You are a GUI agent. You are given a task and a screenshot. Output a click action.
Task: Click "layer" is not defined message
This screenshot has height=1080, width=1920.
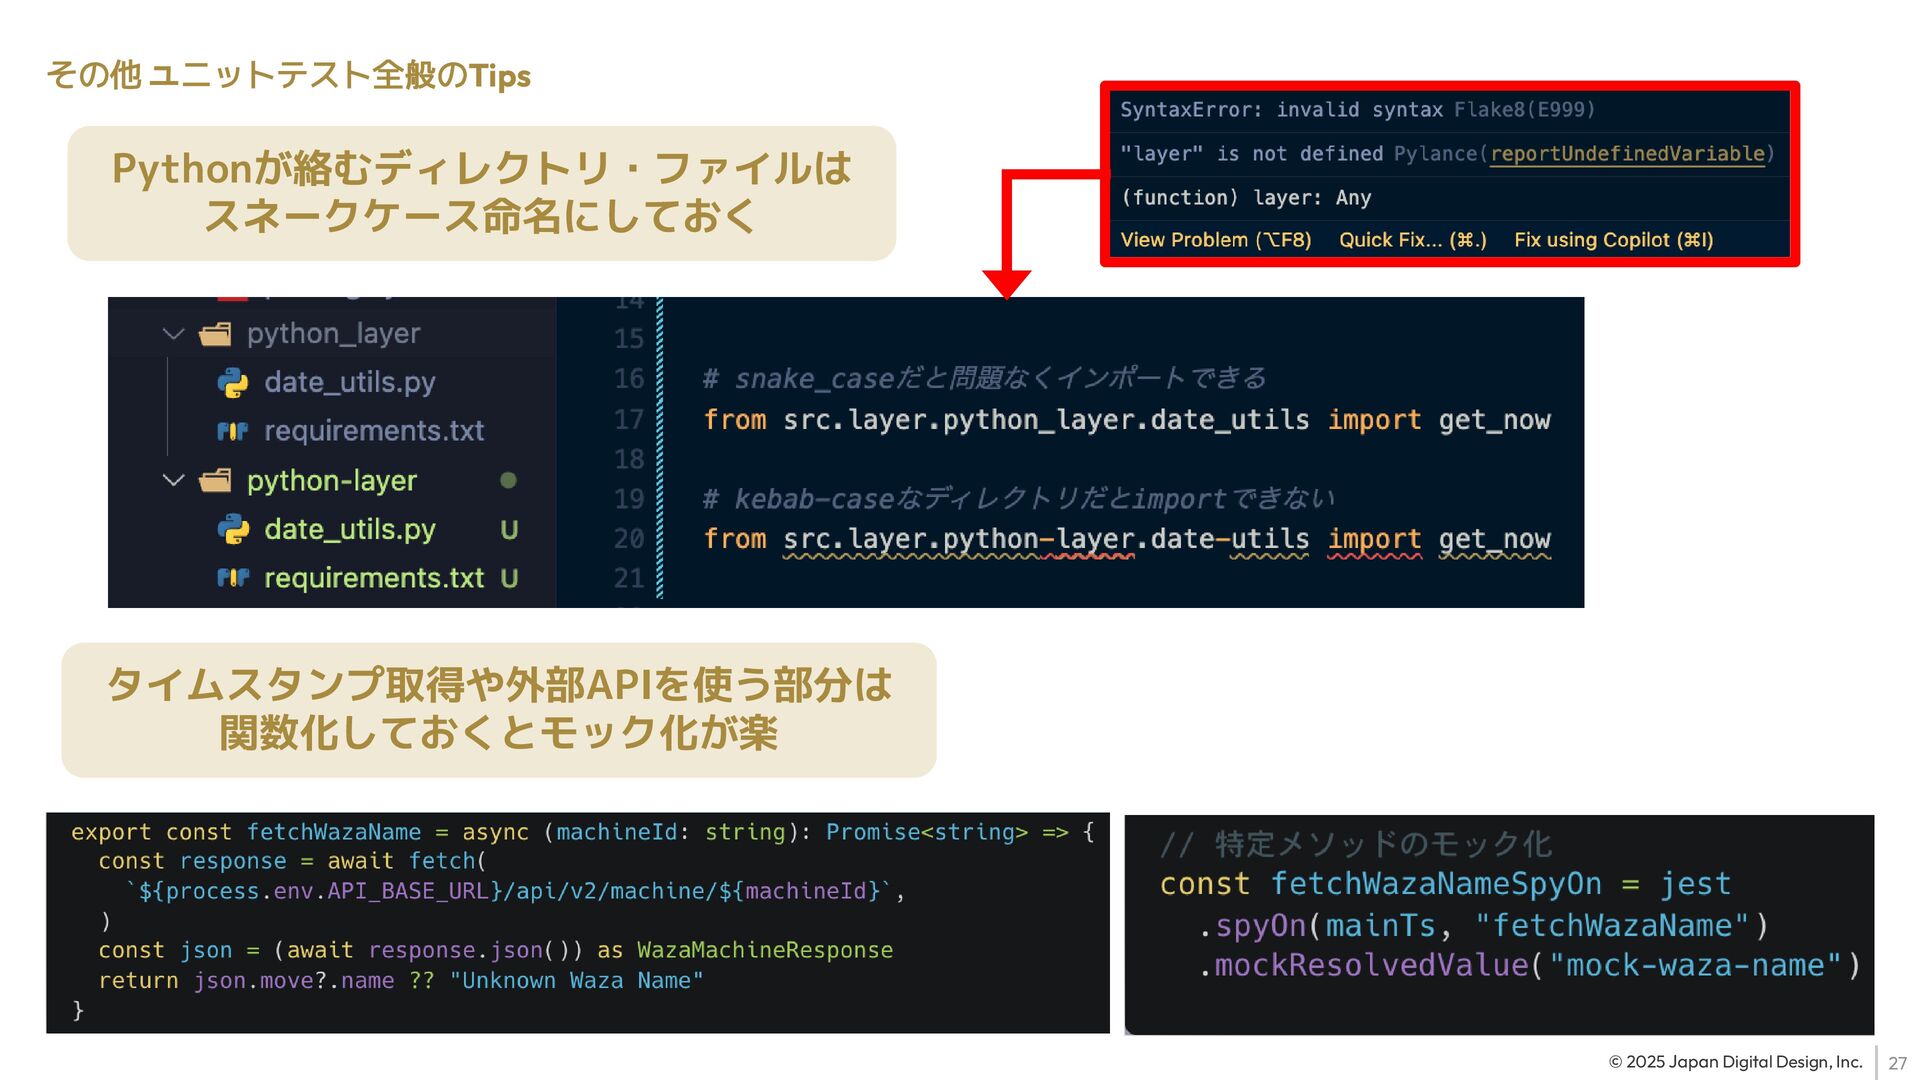coord(1251,154)
